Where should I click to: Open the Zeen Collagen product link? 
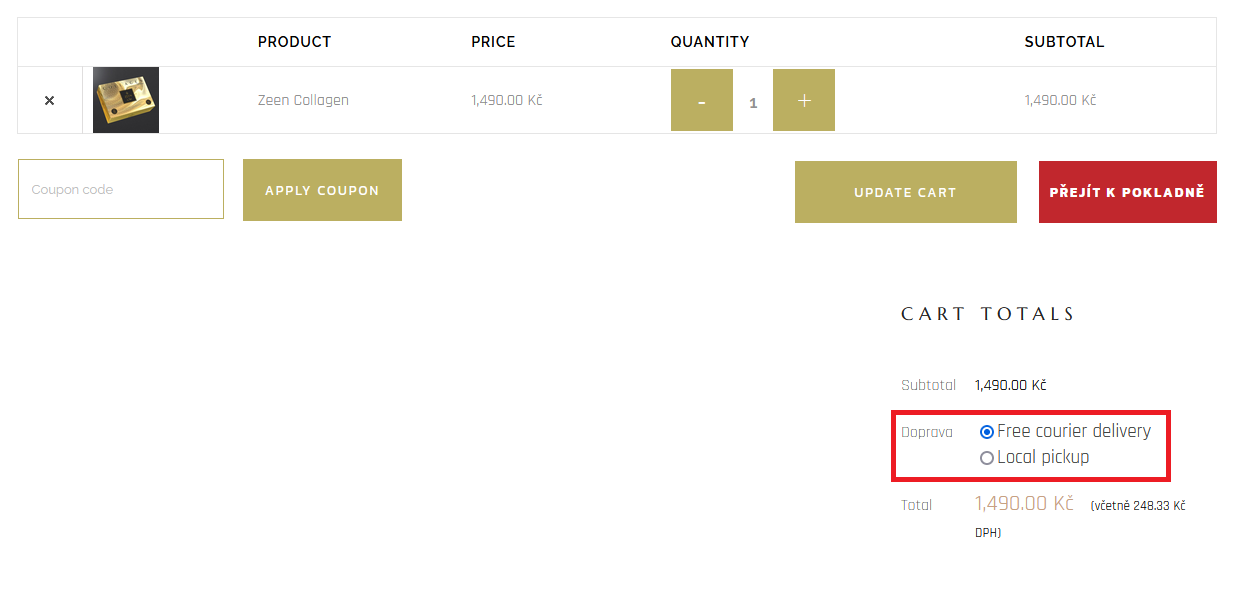(x=303, y=100)
